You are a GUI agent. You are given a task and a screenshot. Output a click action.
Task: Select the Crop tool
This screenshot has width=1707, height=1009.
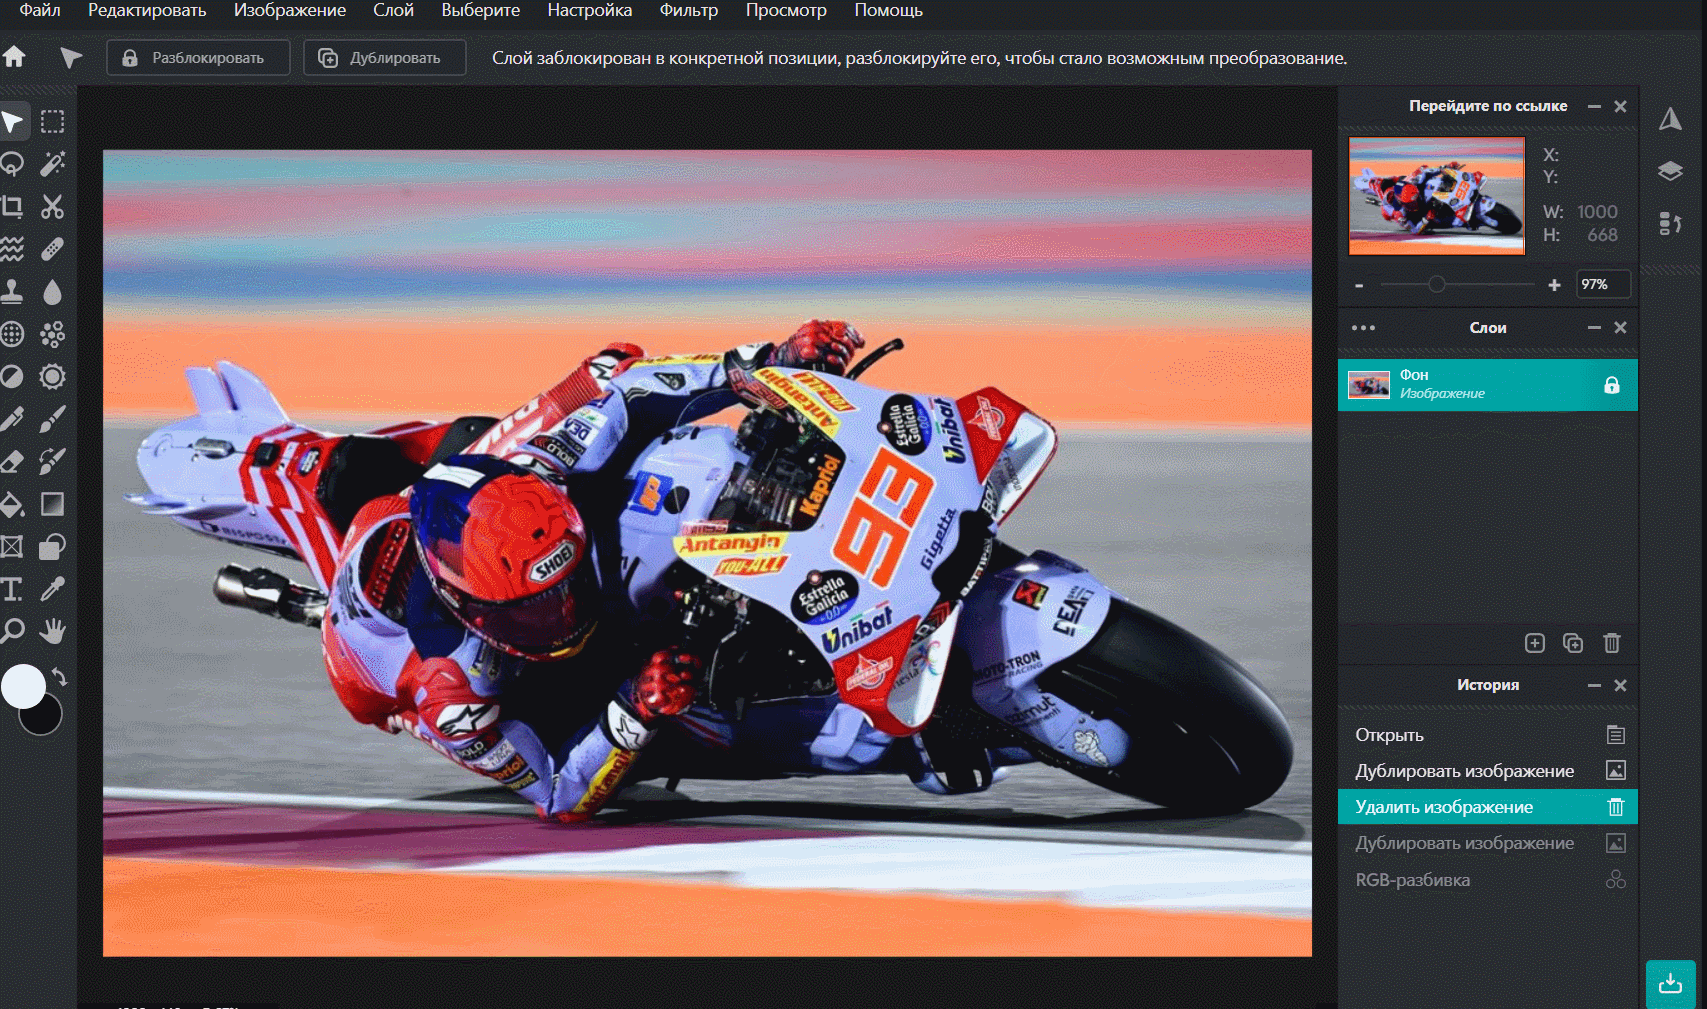point(12,207)
